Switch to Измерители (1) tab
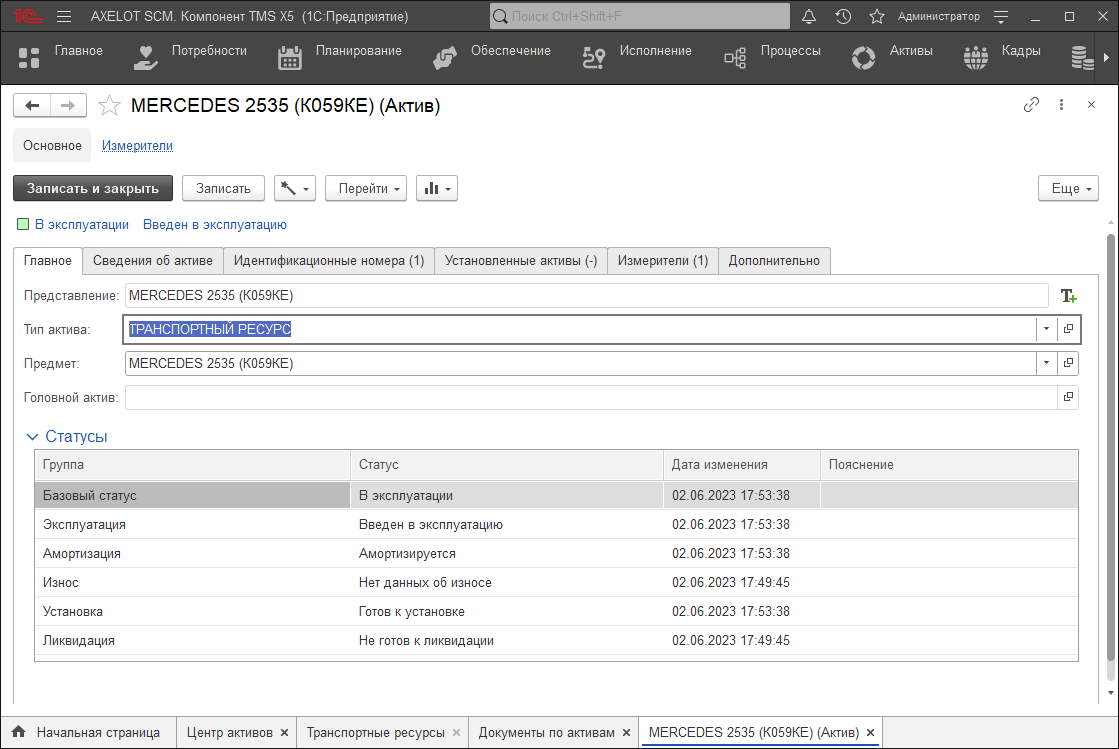 coord(663,261)
